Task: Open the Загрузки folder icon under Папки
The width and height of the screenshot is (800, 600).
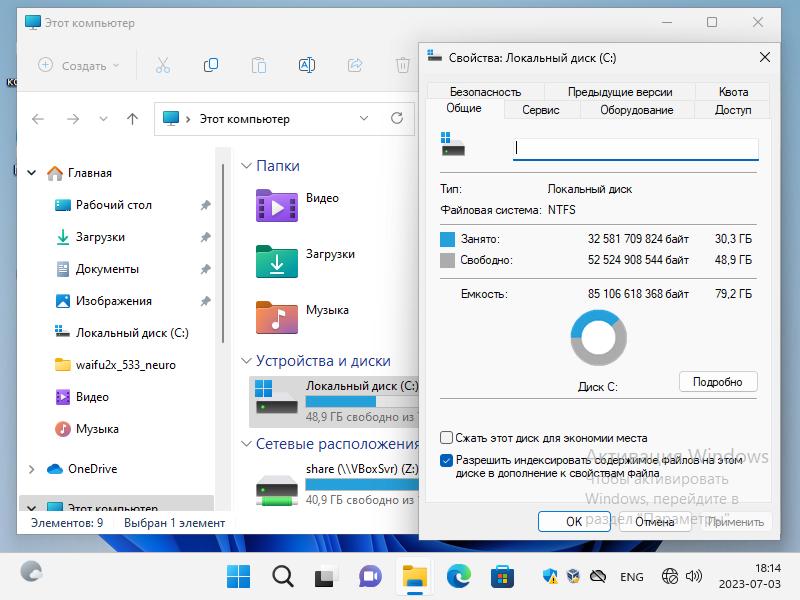Action: (x=277, y=261)
